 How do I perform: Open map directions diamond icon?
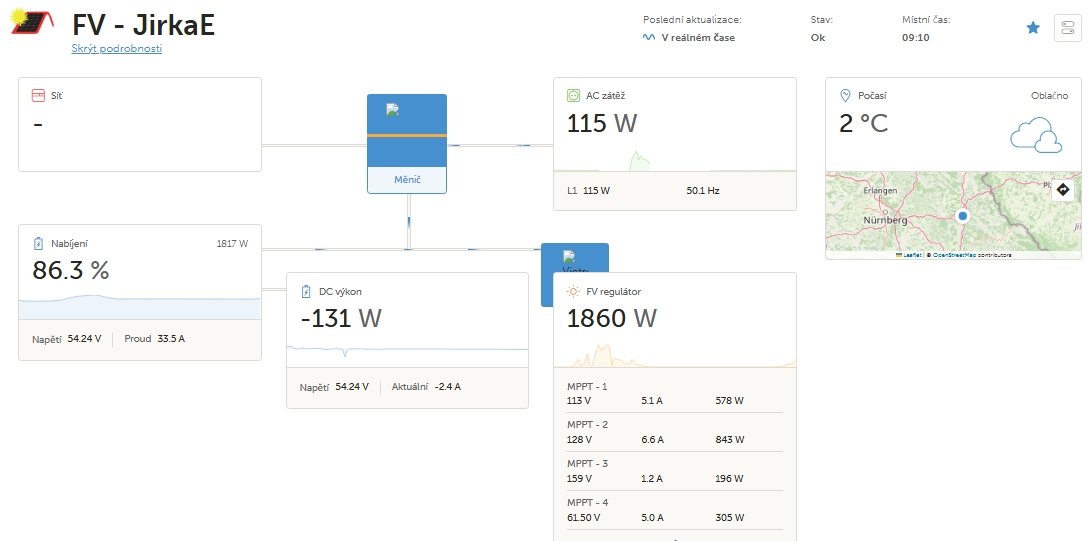click(x=1062, y=189)
